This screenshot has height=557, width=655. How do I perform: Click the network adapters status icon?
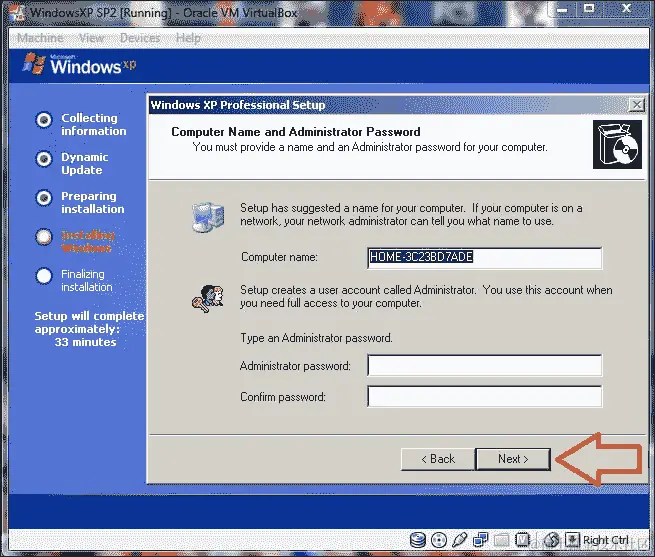tap(480, 540)
